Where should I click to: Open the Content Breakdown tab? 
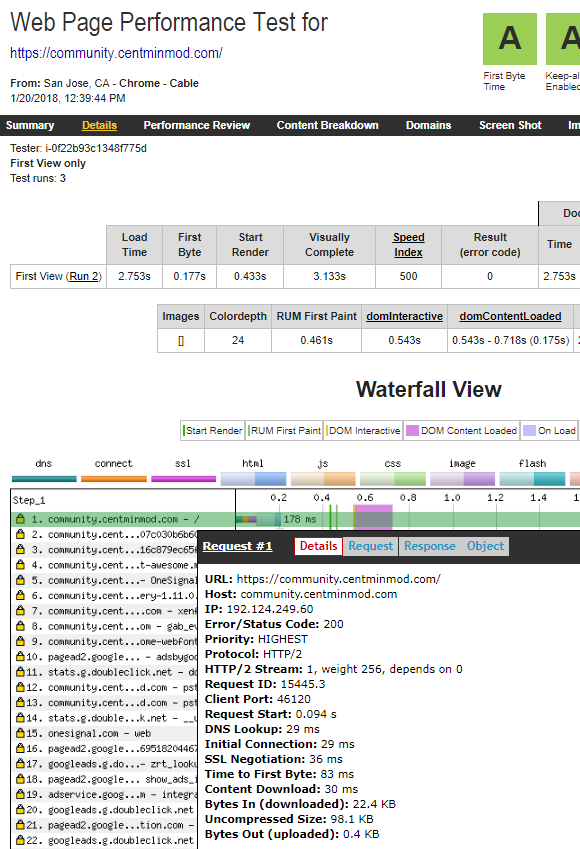point(327,125)
